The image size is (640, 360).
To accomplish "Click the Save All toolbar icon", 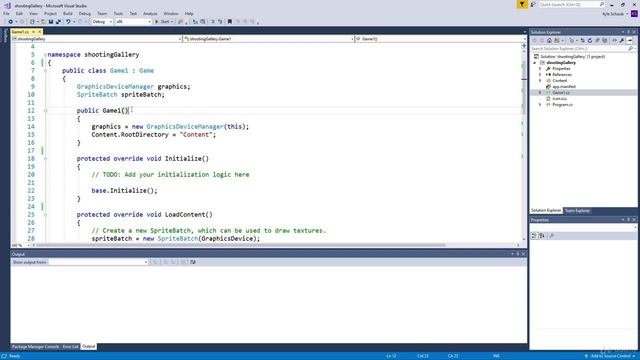I will point(58,22).
